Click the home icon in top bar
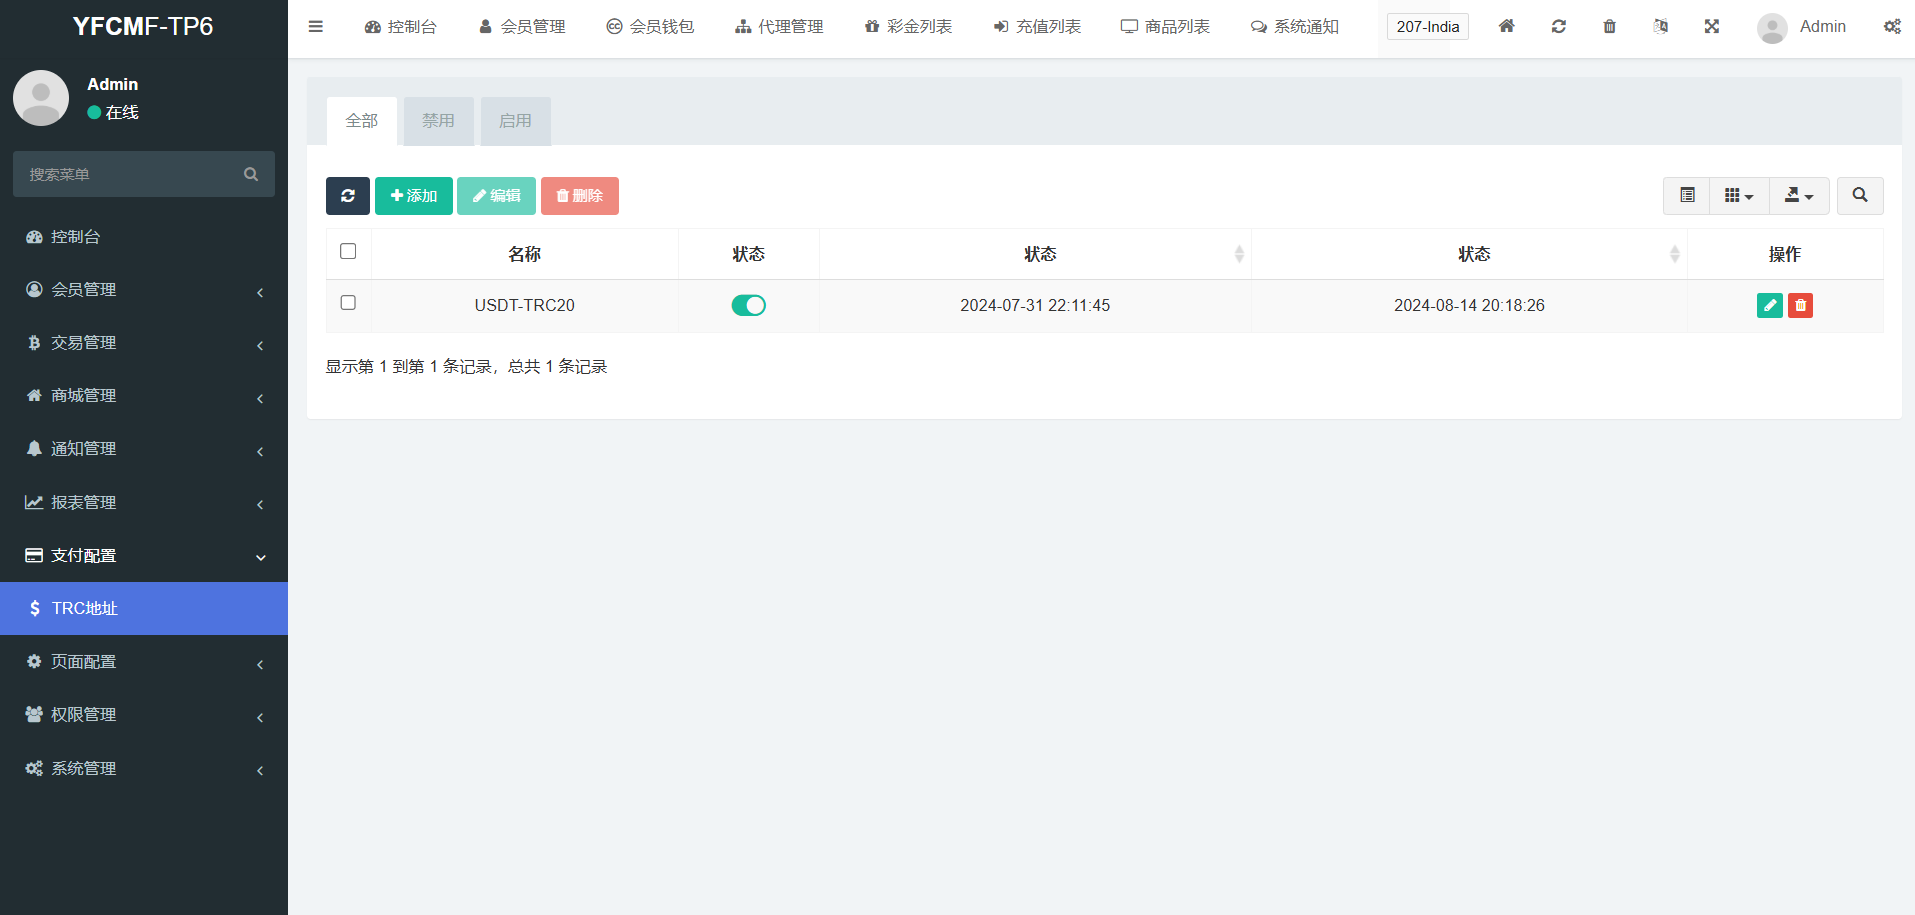Screen dimensions: 1915x915 click(x=1506, y=27)
